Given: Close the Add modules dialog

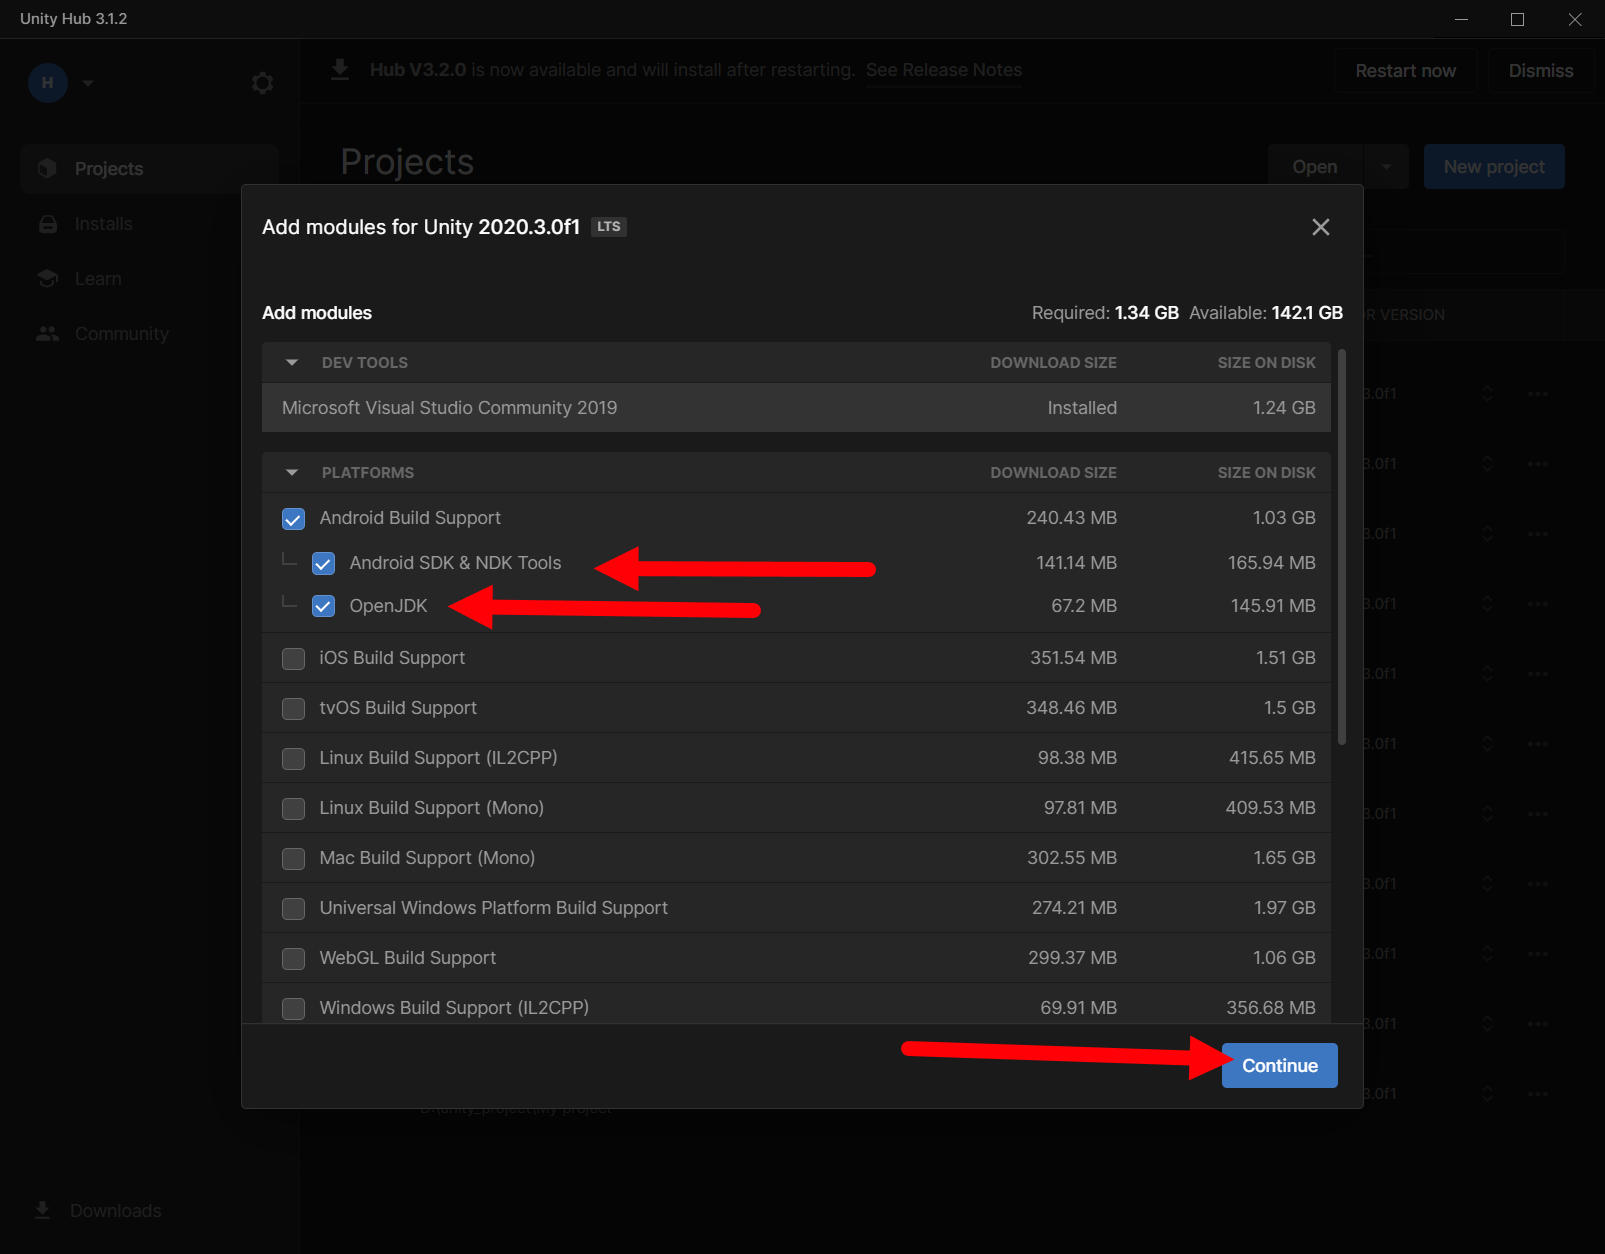Looking at the screenshot, I should coord(1320,227).
